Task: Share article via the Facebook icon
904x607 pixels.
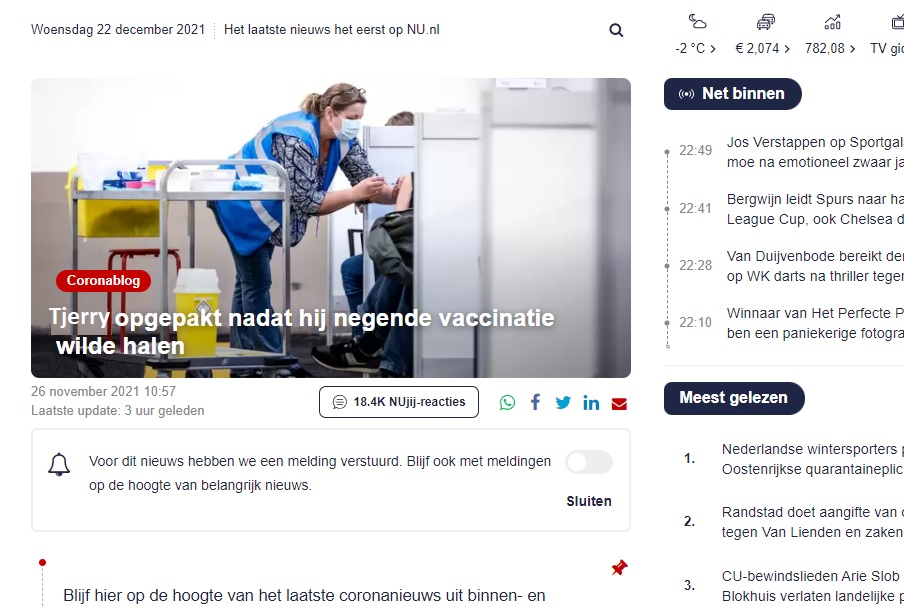Action: (x=535, y=402)
